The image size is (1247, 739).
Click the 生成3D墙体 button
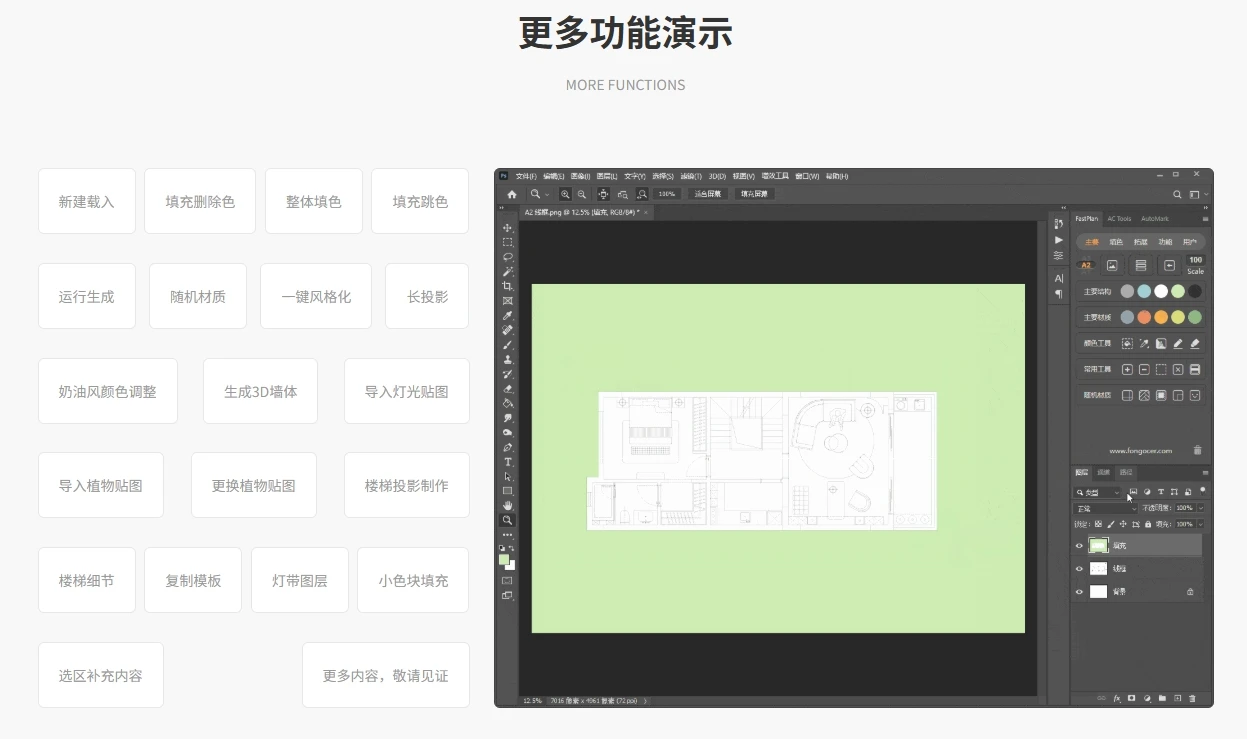(x=260, y=392)
